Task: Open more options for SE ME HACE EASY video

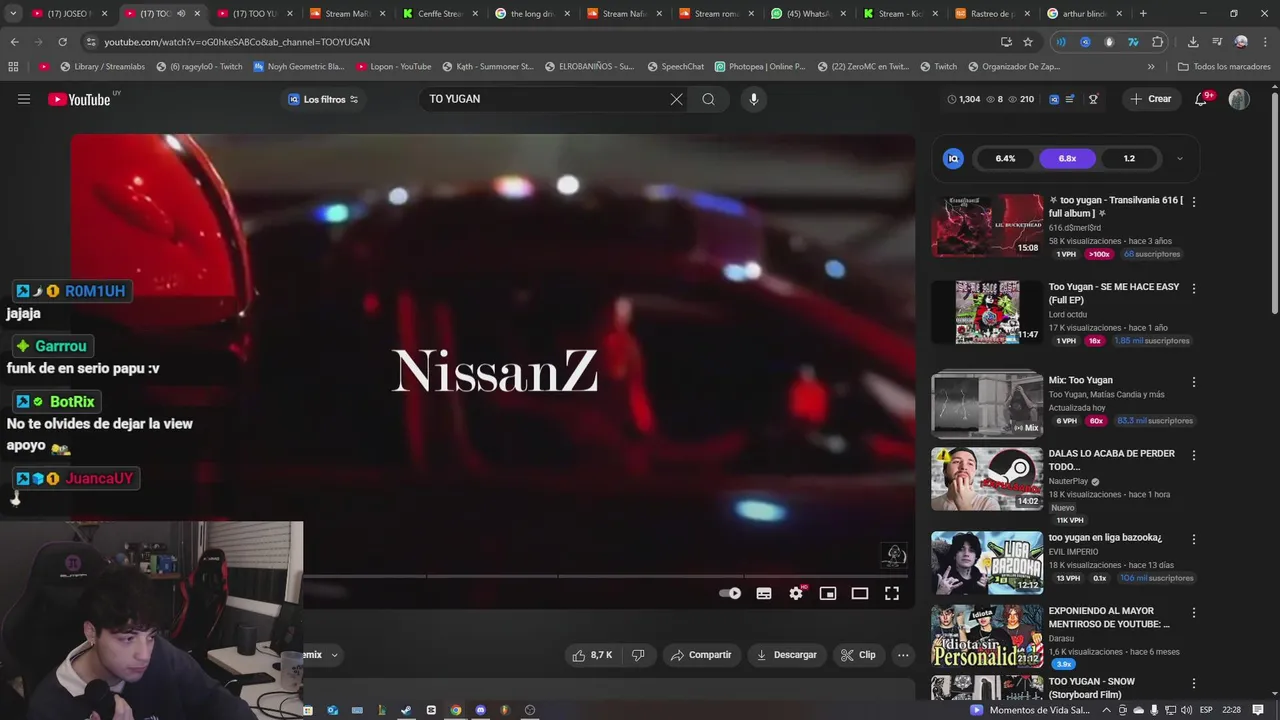Action: pyautogui.click(x=1193, y=288)
